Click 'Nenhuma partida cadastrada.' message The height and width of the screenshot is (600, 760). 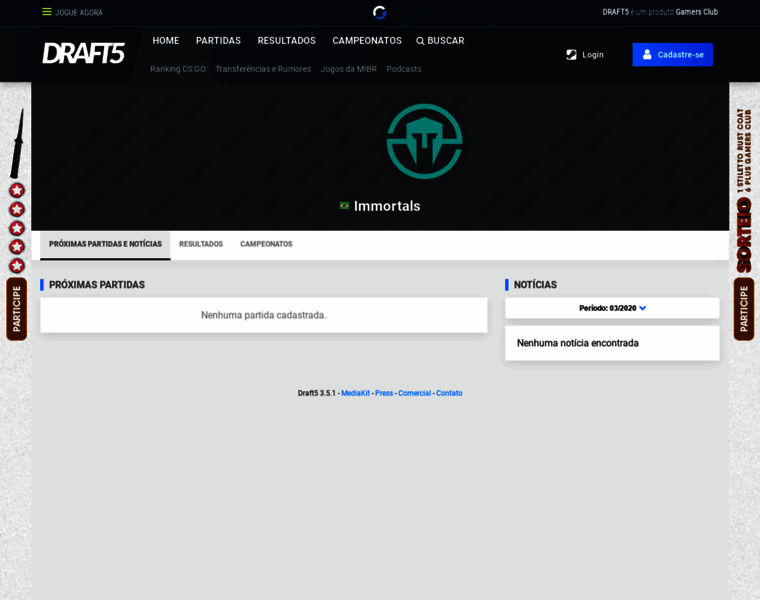coord(264,315)
